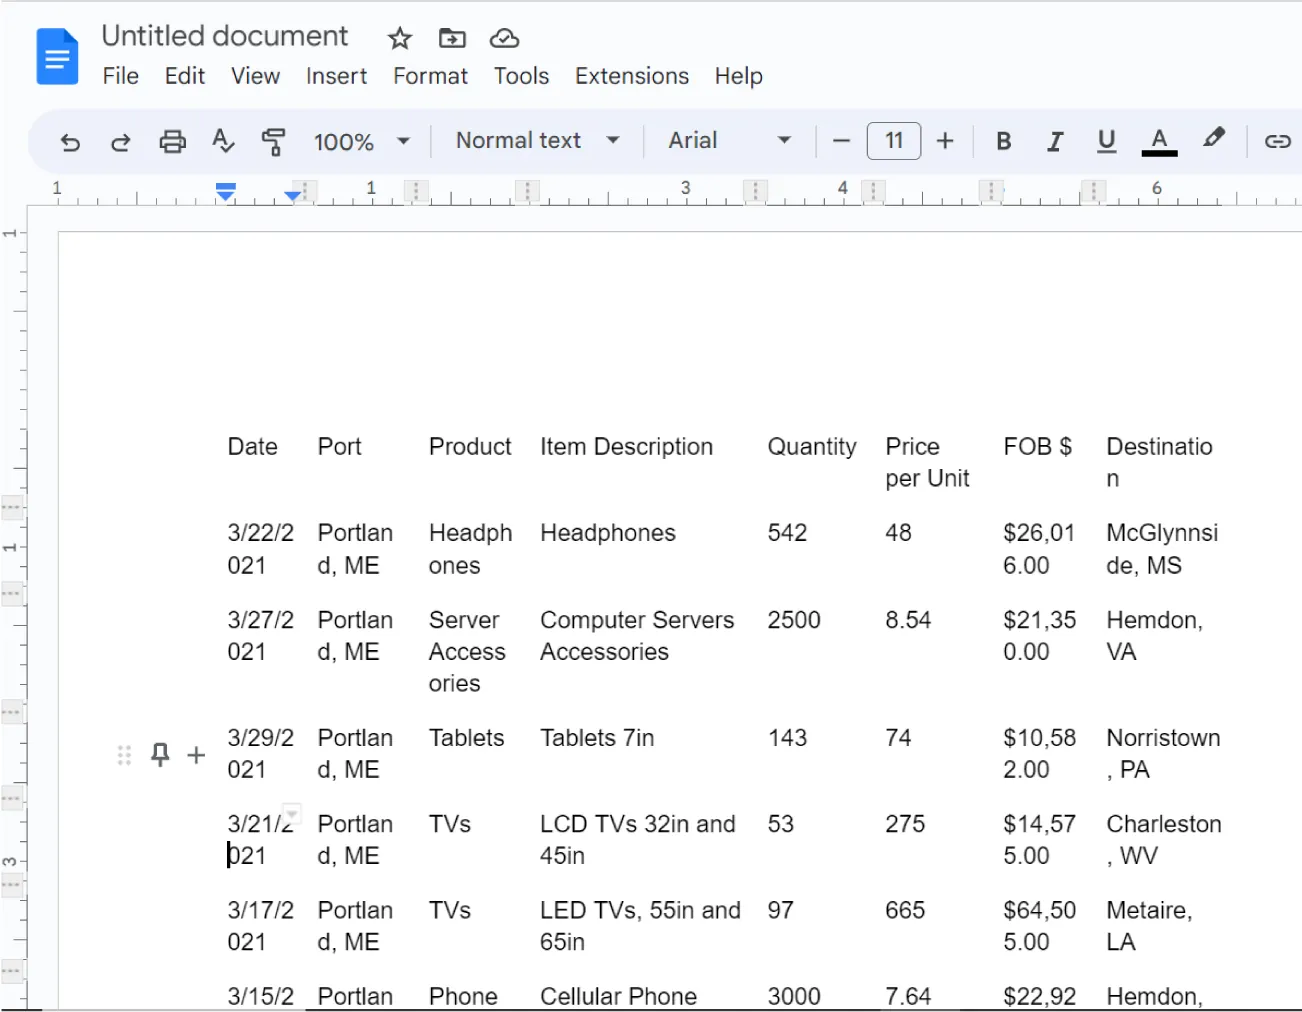Select the Paint format tool
This screenshot has width=1302, height=1012.
[272, 141]
